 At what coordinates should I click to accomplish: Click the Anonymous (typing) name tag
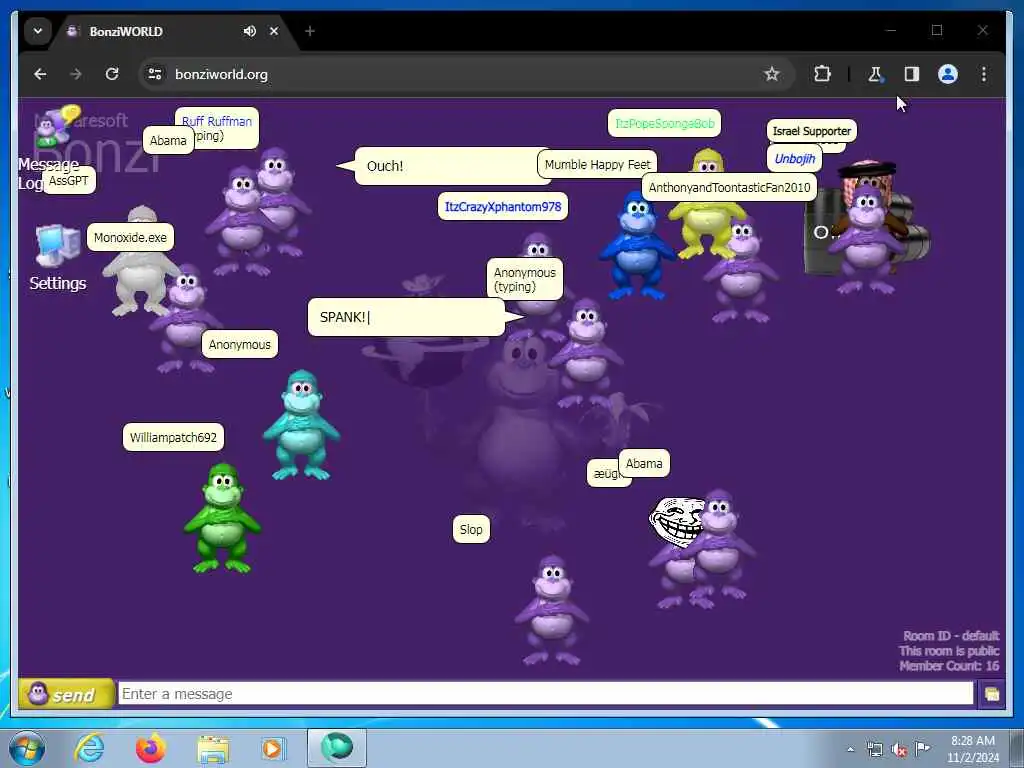pyautogui.click(x=525, y=280)
